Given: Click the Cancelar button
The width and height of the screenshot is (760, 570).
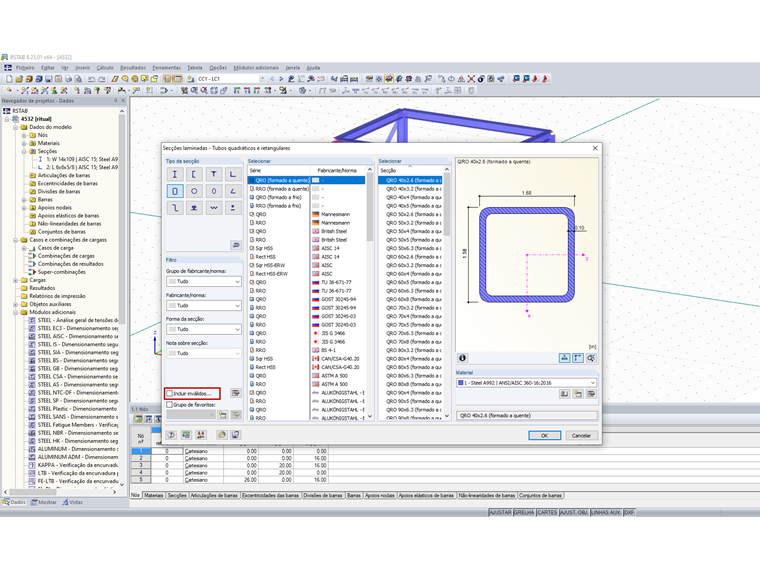Looking at the screenshot, I should (x=581, y=435).
